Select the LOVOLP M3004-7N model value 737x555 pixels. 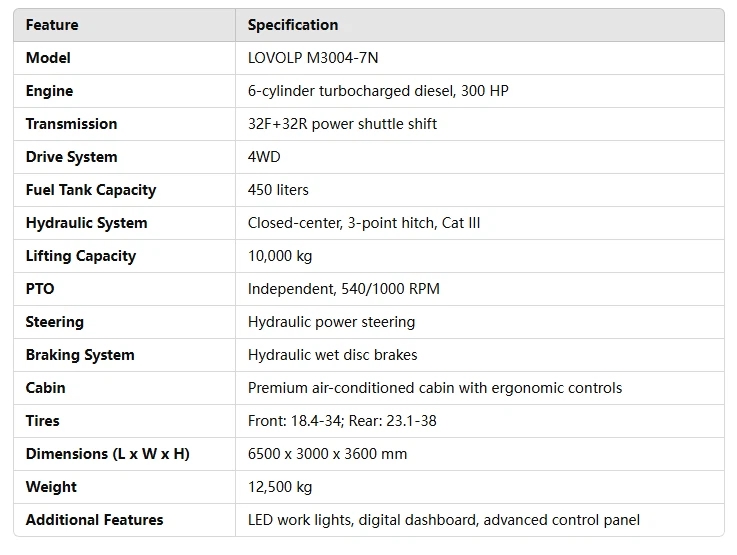pyautogui.click(x=313, y=58)
